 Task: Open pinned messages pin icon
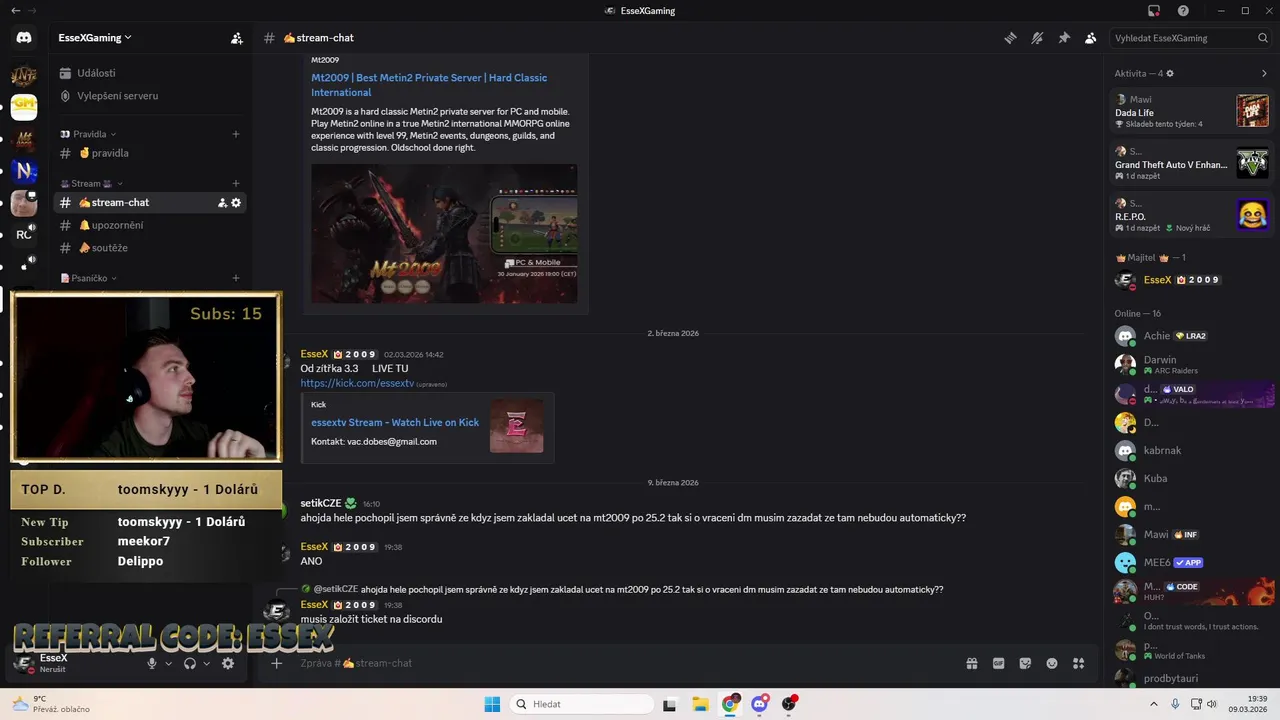point(1064,38)
